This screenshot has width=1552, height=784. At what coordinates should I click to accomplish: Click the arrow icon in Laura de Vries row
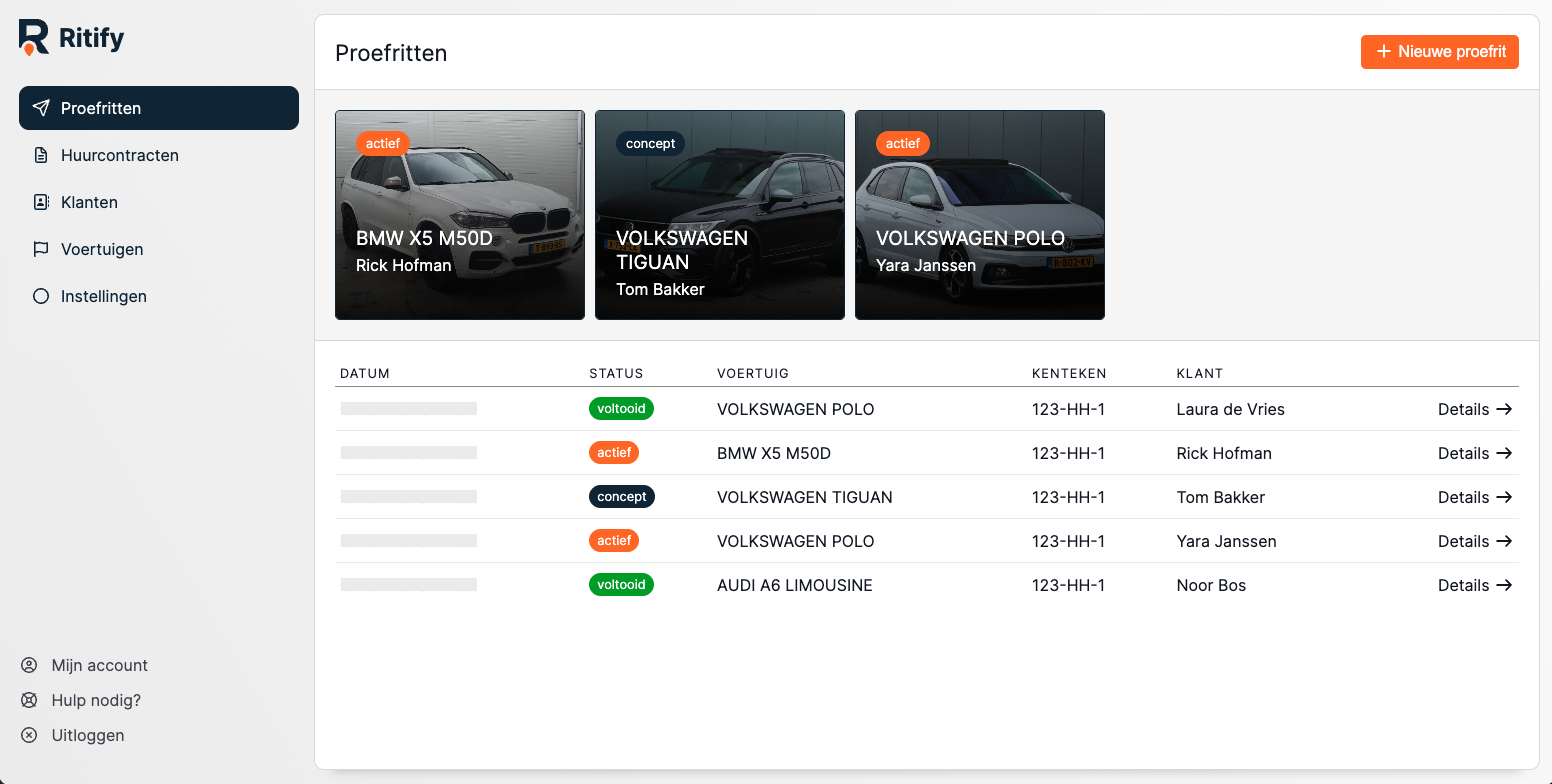point(1504,409)
